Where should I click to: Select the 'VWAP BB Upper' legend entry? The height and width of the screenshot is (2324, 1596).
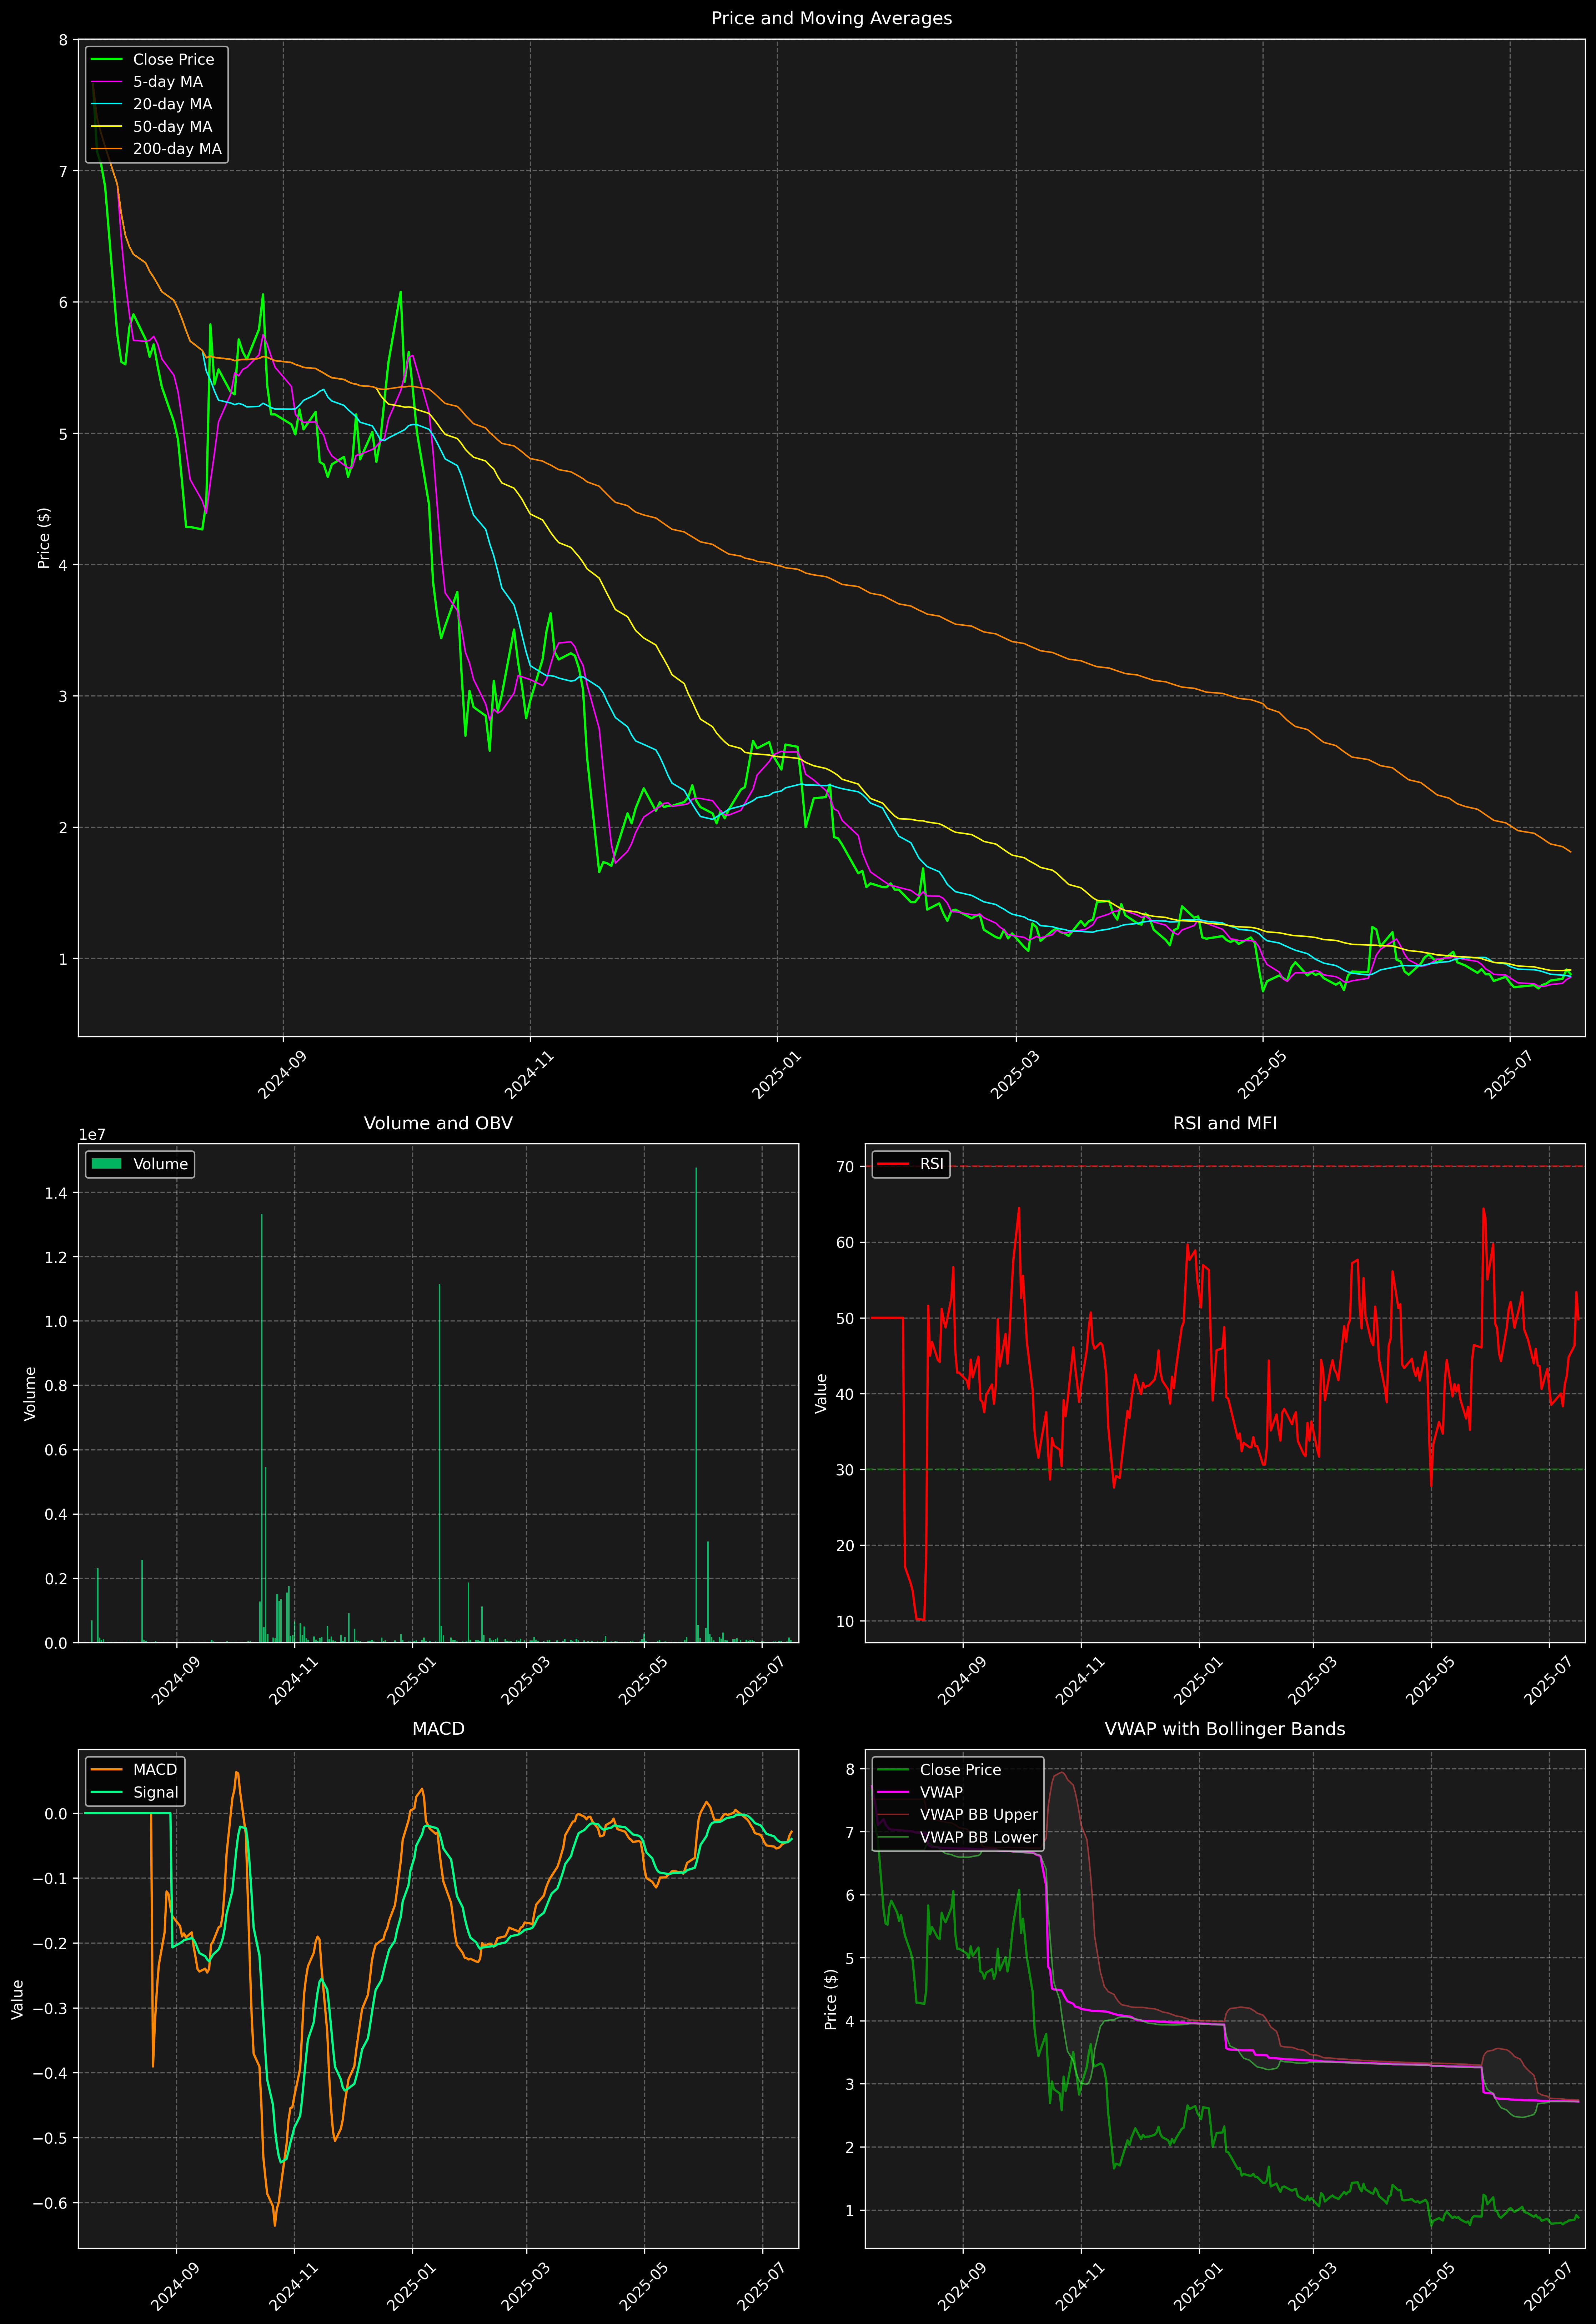pos(979,1815)
